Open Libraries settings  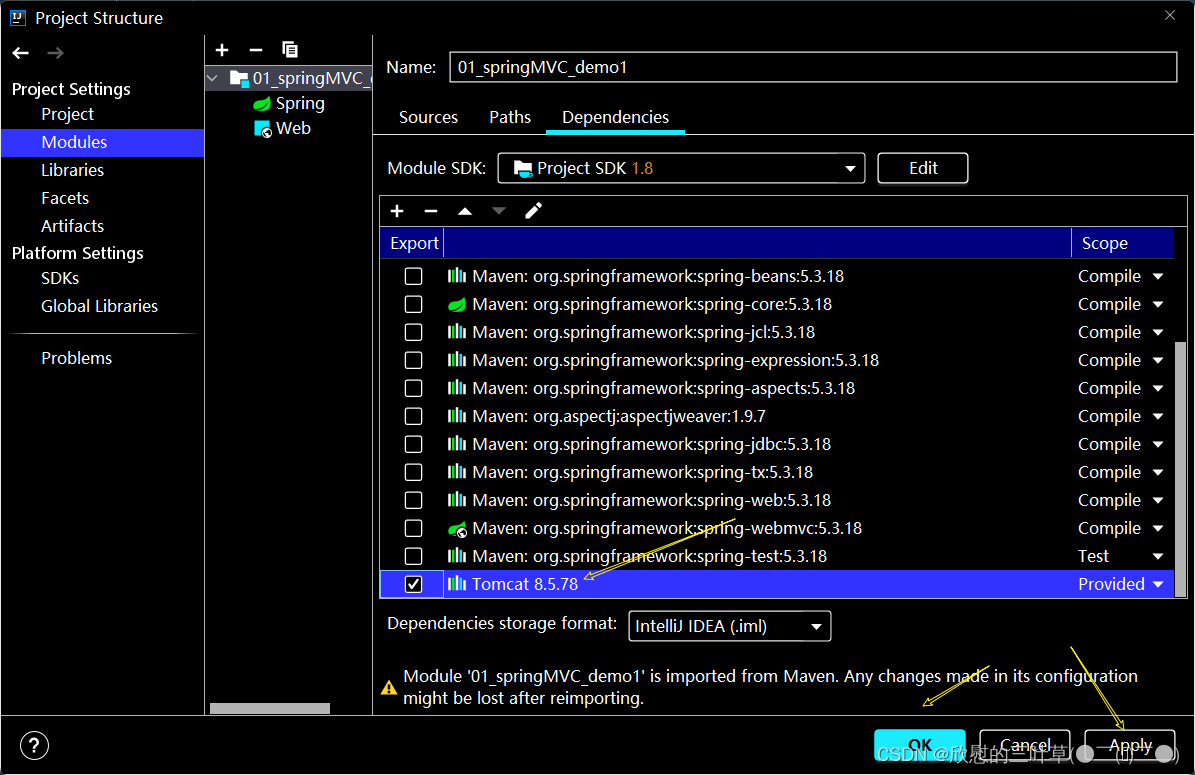72,170
